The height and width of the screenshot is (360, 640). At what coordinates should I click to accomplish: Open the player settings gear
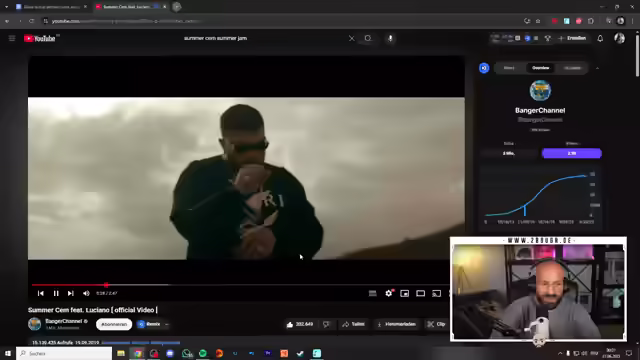(389, 293)
